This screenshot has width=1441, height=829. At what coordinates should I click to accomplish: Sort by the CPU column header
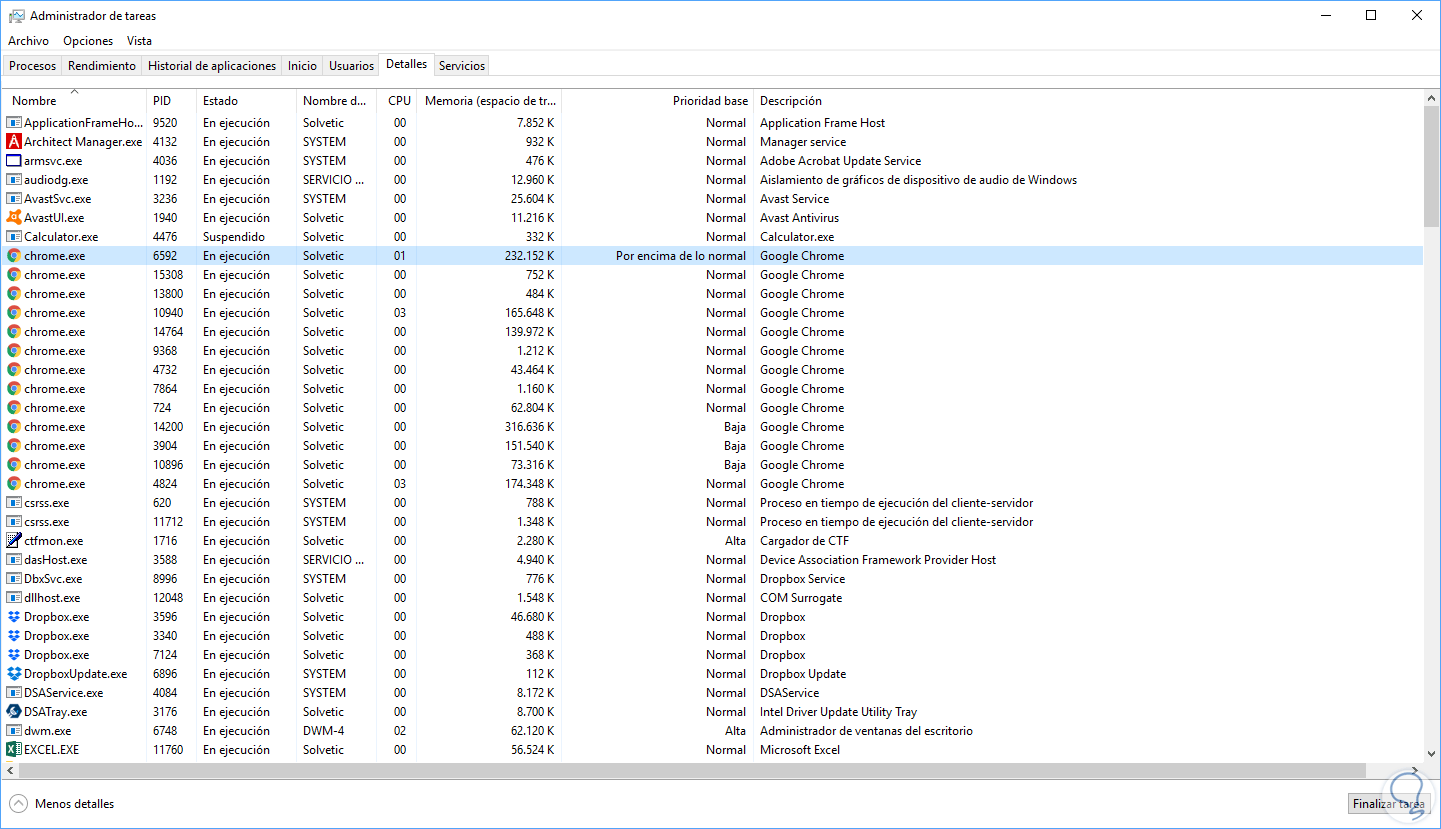click(397, 101)
